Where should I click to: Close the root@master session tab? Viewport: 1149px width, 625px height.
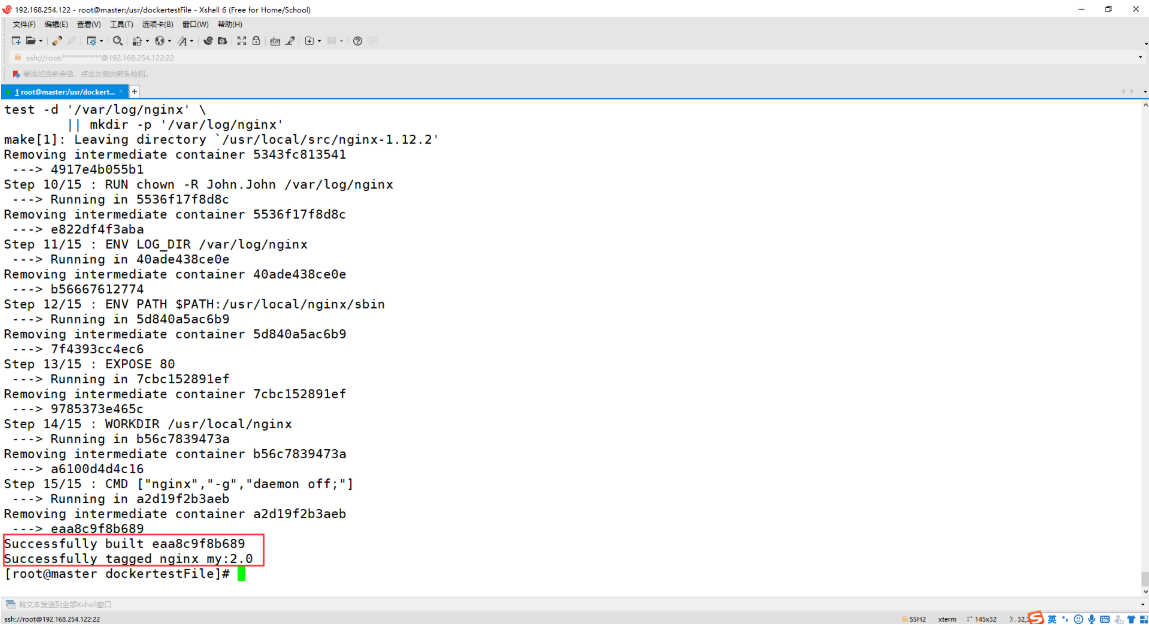click(x=121, y=92)
